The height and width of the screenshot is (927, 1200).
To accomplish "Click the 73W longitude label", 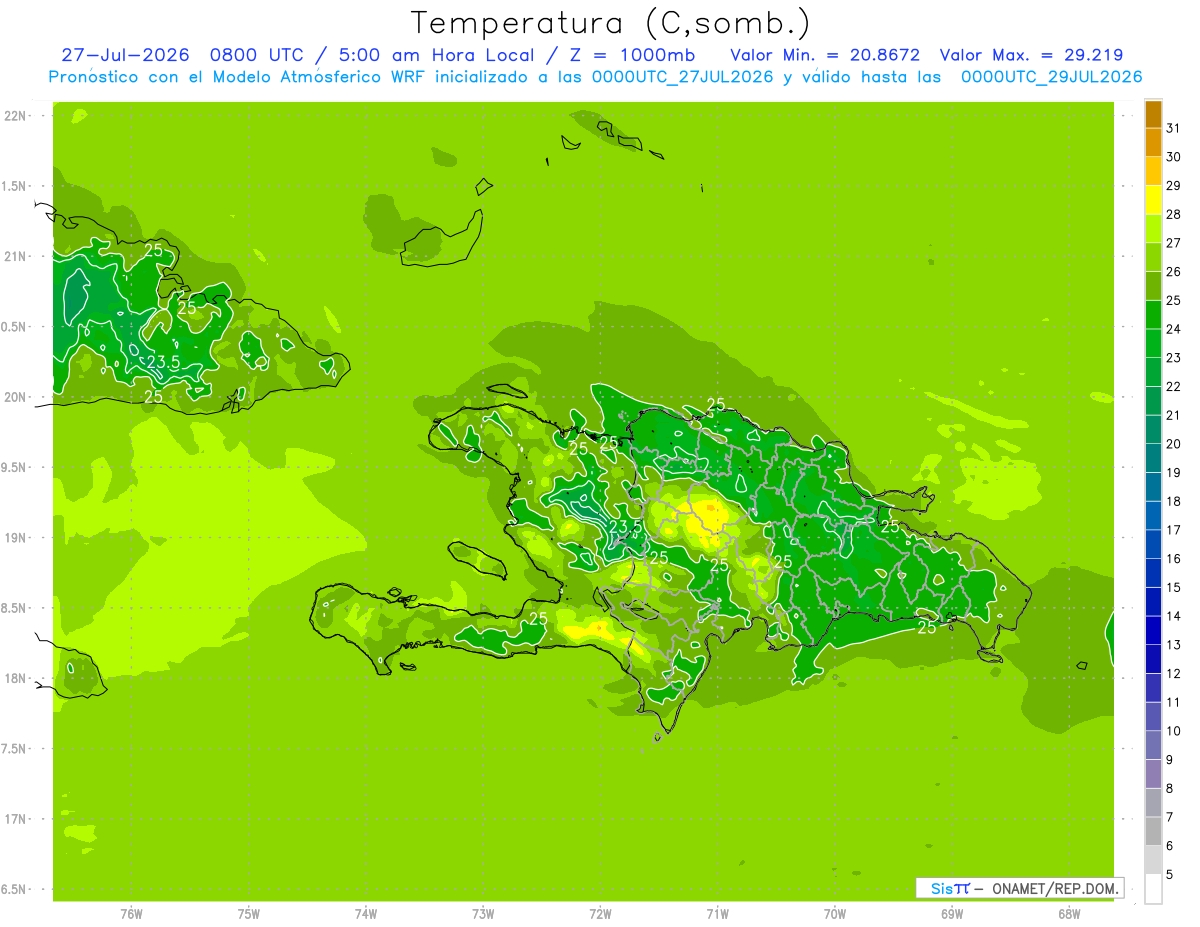I will (x=483, y=914).
